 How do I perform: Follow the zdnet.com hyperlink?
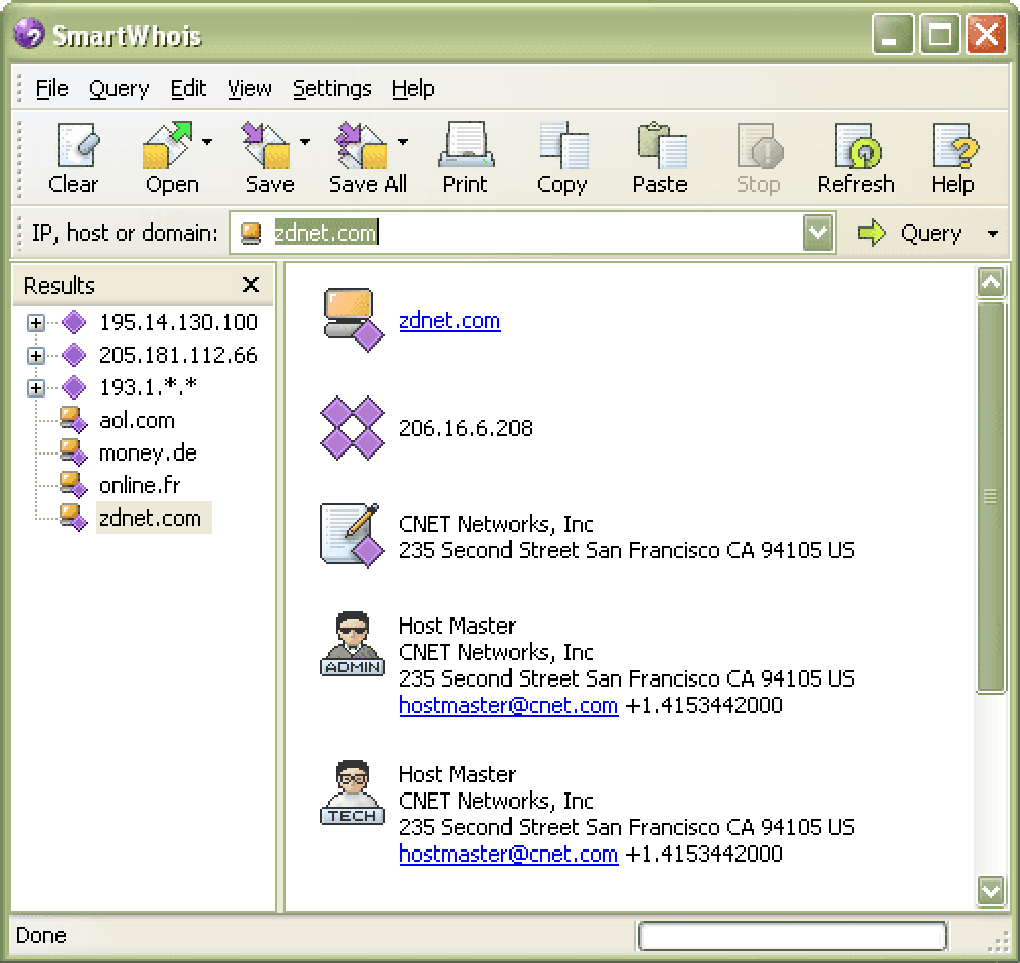coord(450,320)
